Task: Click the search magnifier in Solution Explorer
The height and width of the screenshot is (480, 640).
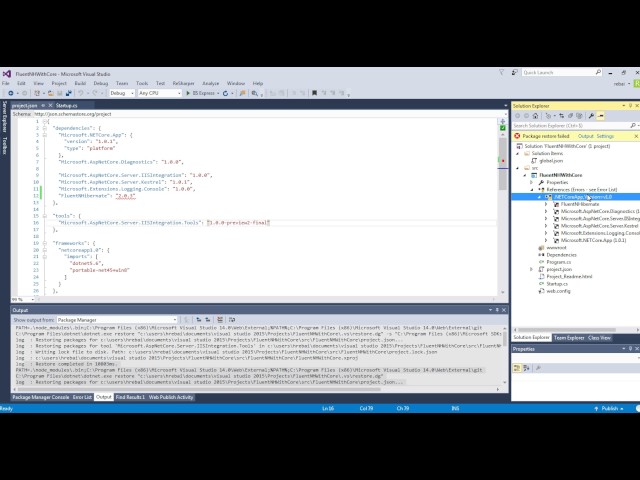Action: [x=633, y=126]
